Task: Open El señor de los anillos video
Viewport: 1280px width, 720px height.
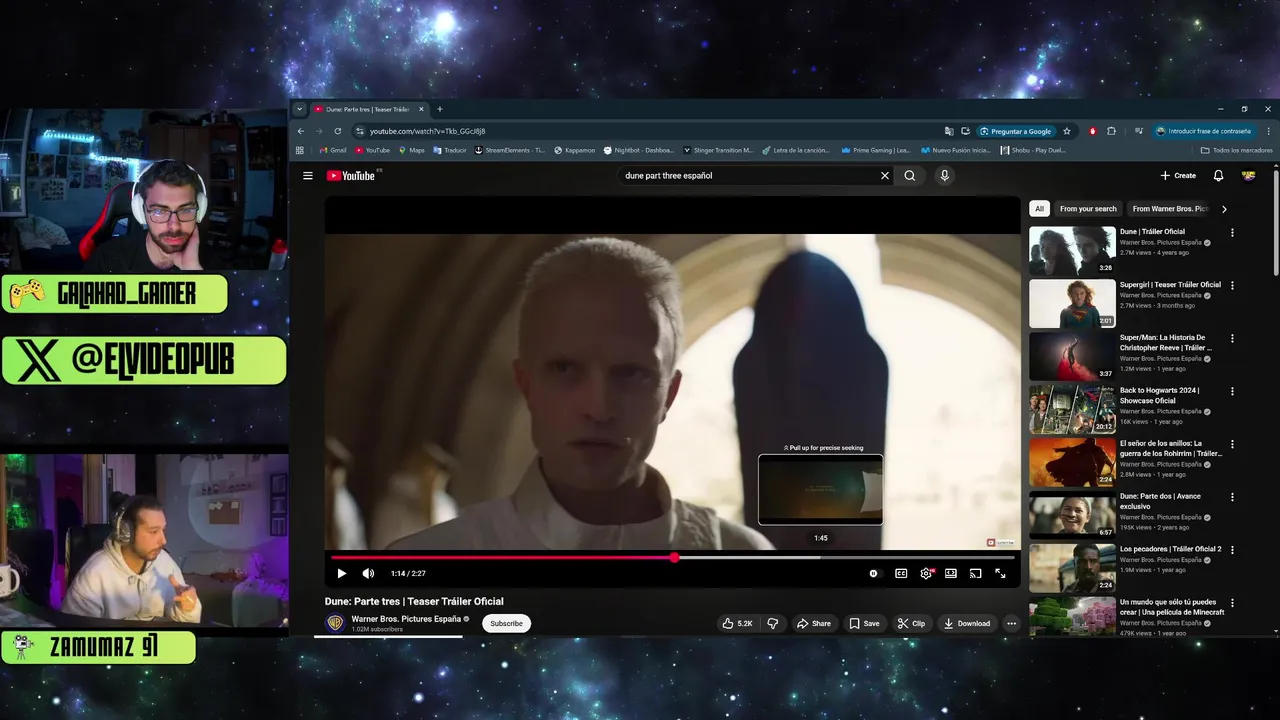Action: pos(1171,448)
